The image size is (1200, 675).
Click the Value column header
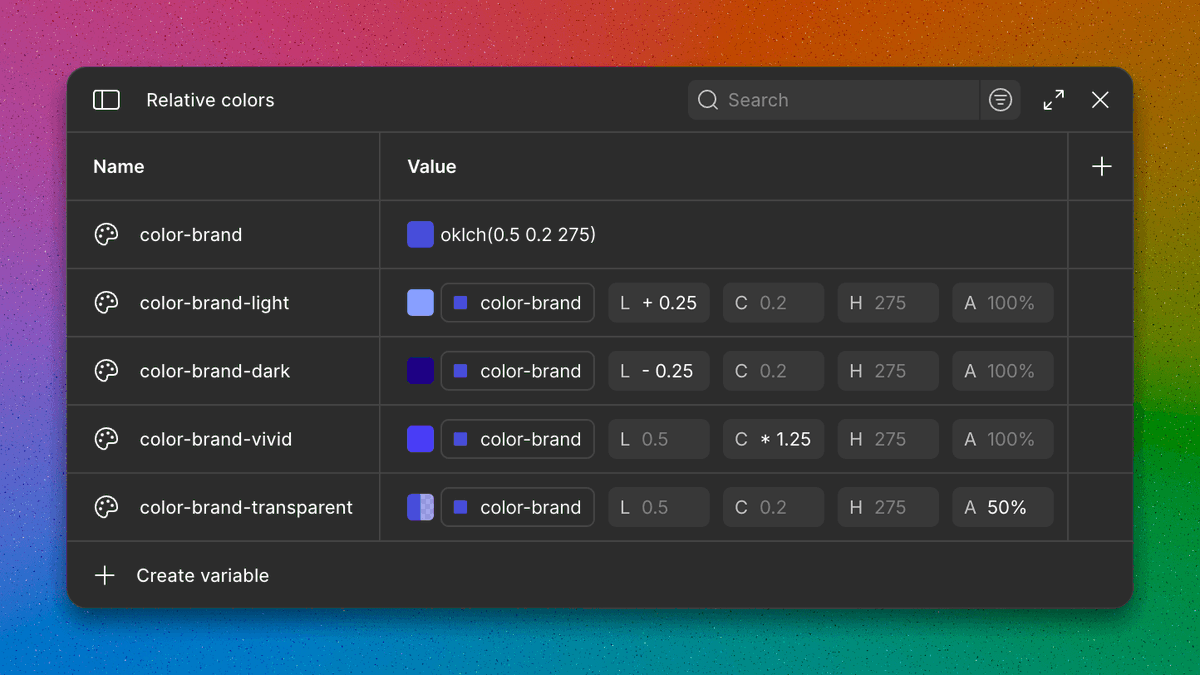(x=432, y=167)
